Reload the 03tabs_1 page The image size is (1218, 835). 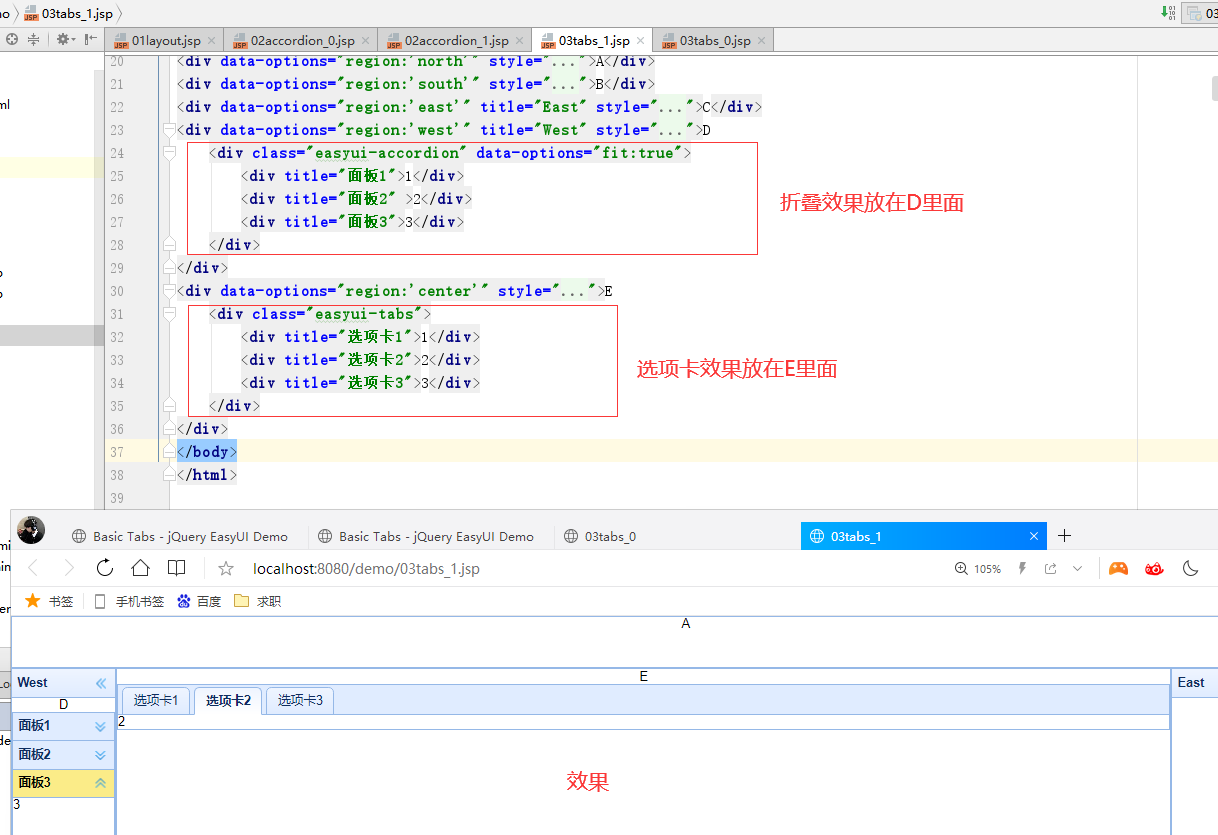click(104, 568)
